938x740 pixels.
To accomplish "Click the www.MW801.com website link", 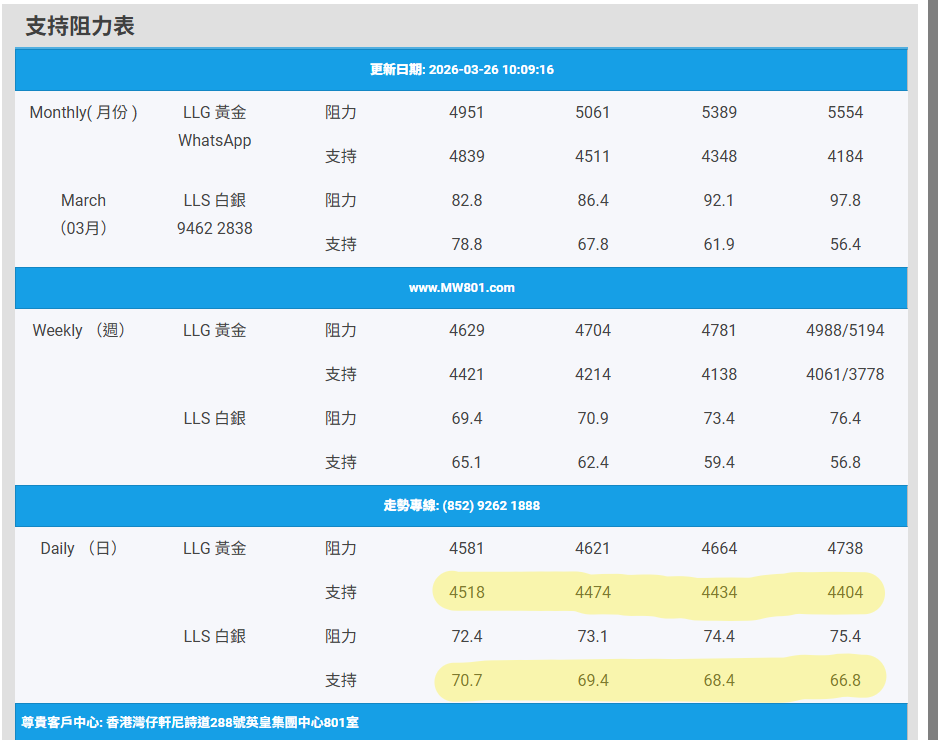I will pyautogui.click(x=461, y=288).
